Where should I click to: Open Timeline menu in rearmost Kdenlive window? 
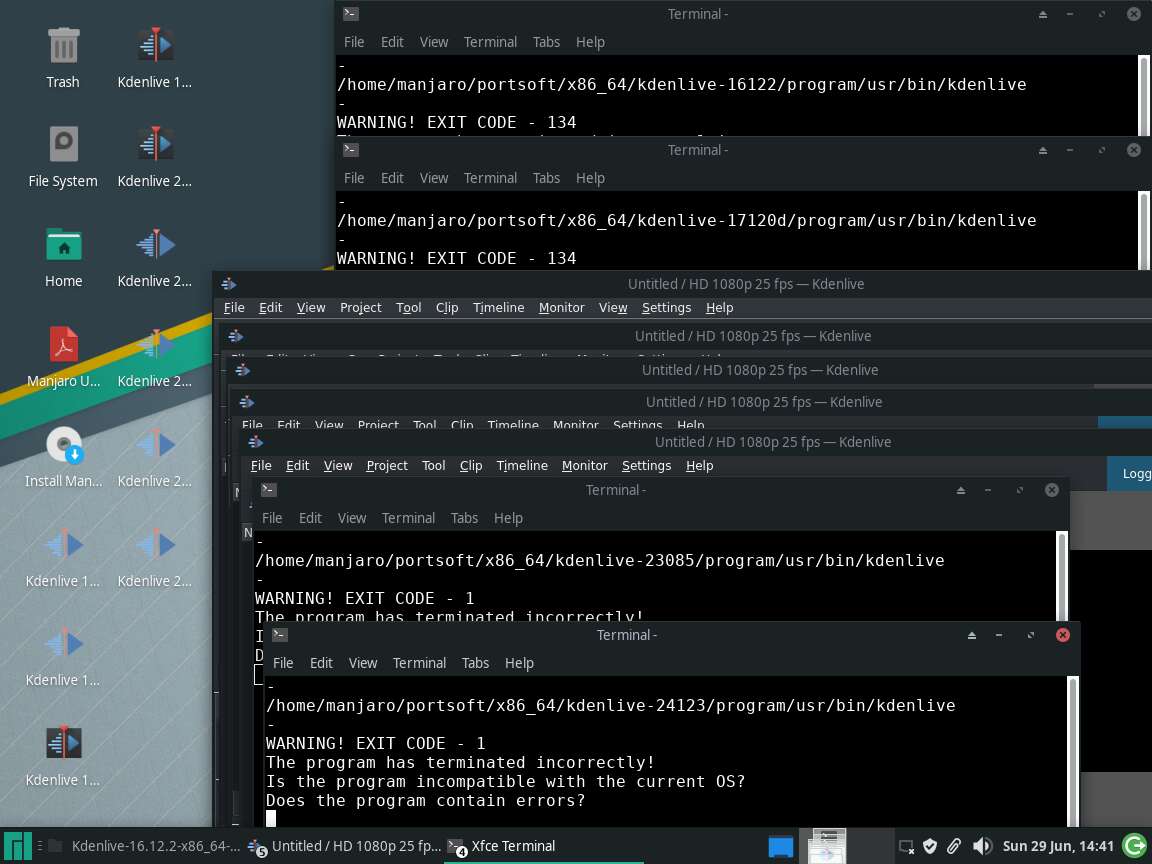[x=498, y=307]
